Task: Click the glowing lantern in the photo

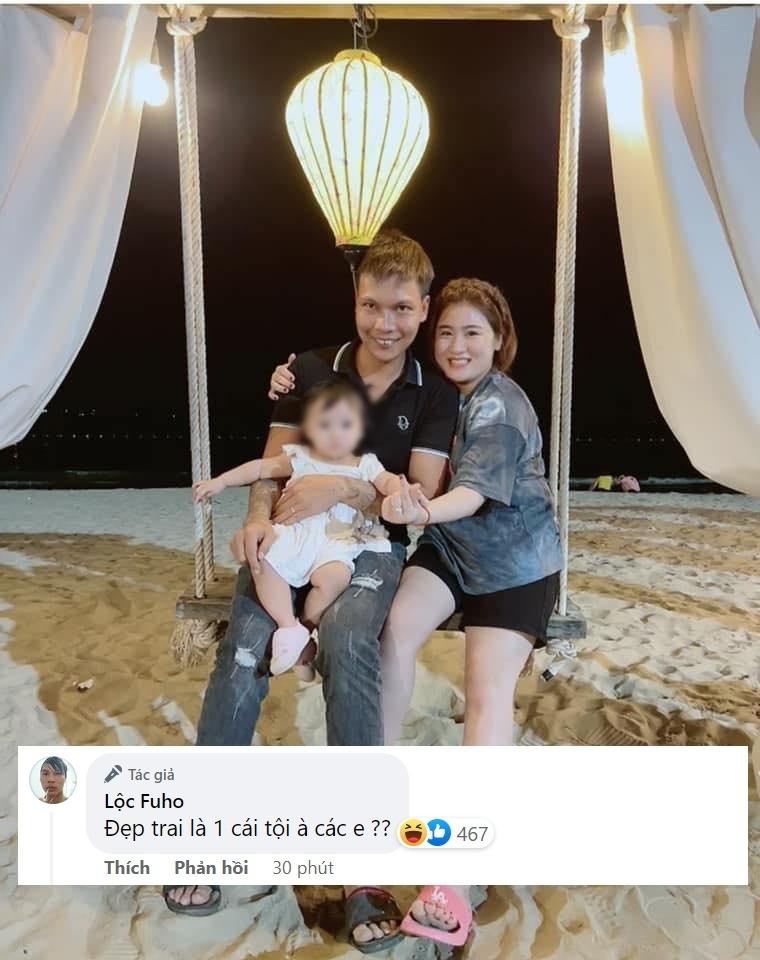Action: [358, 149]
